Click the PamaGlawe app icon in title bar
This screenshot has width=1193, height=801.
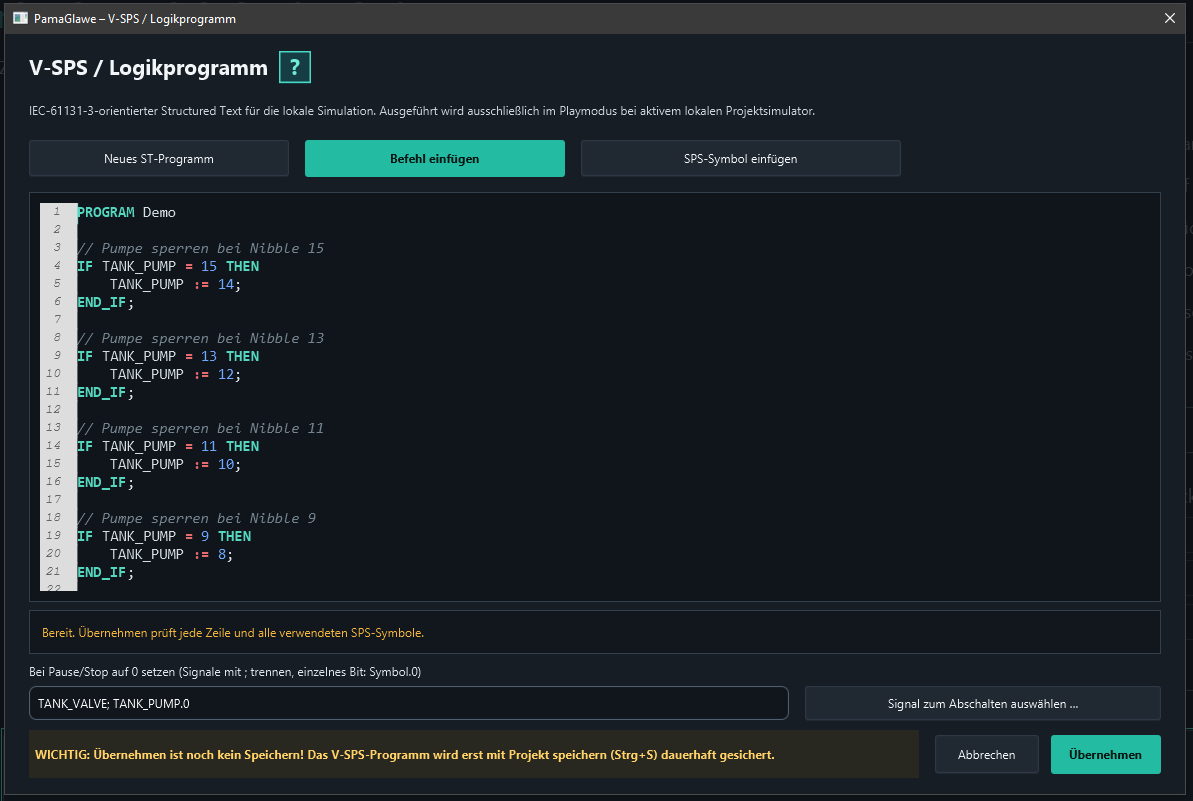pyautogui.click(x=20, y=18)
